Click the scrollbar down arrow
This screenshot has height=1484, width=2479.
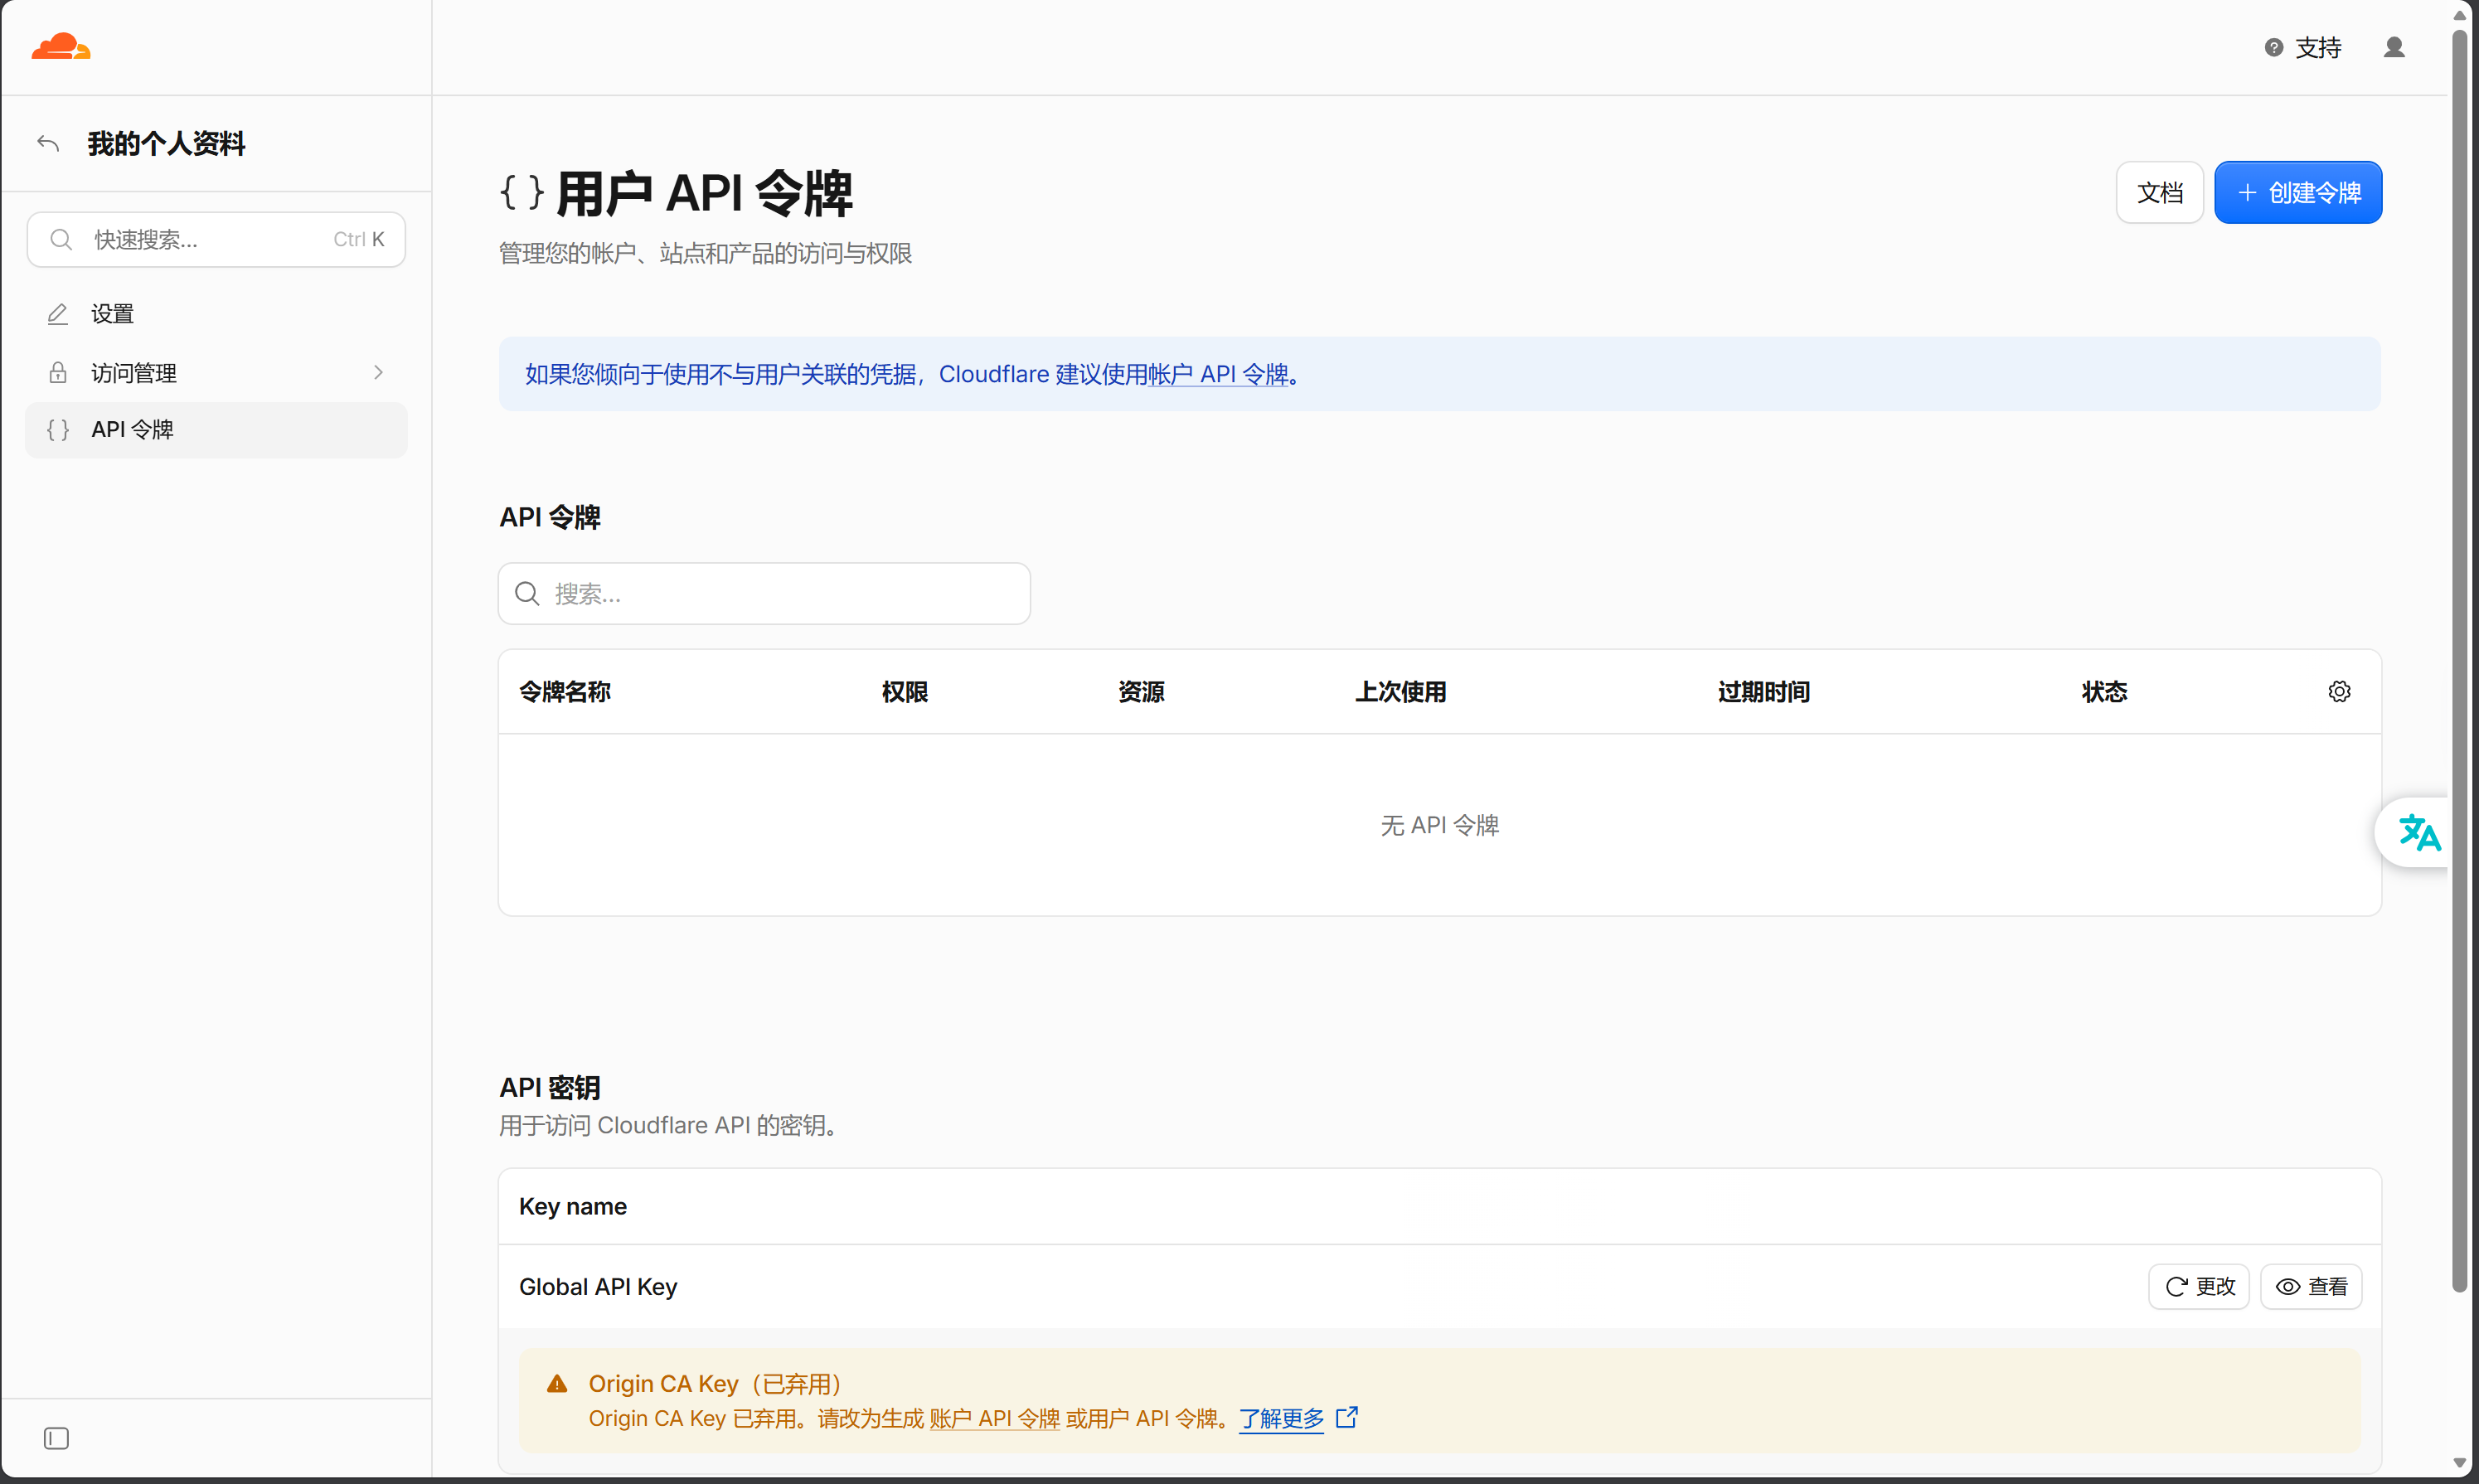2459,1462
